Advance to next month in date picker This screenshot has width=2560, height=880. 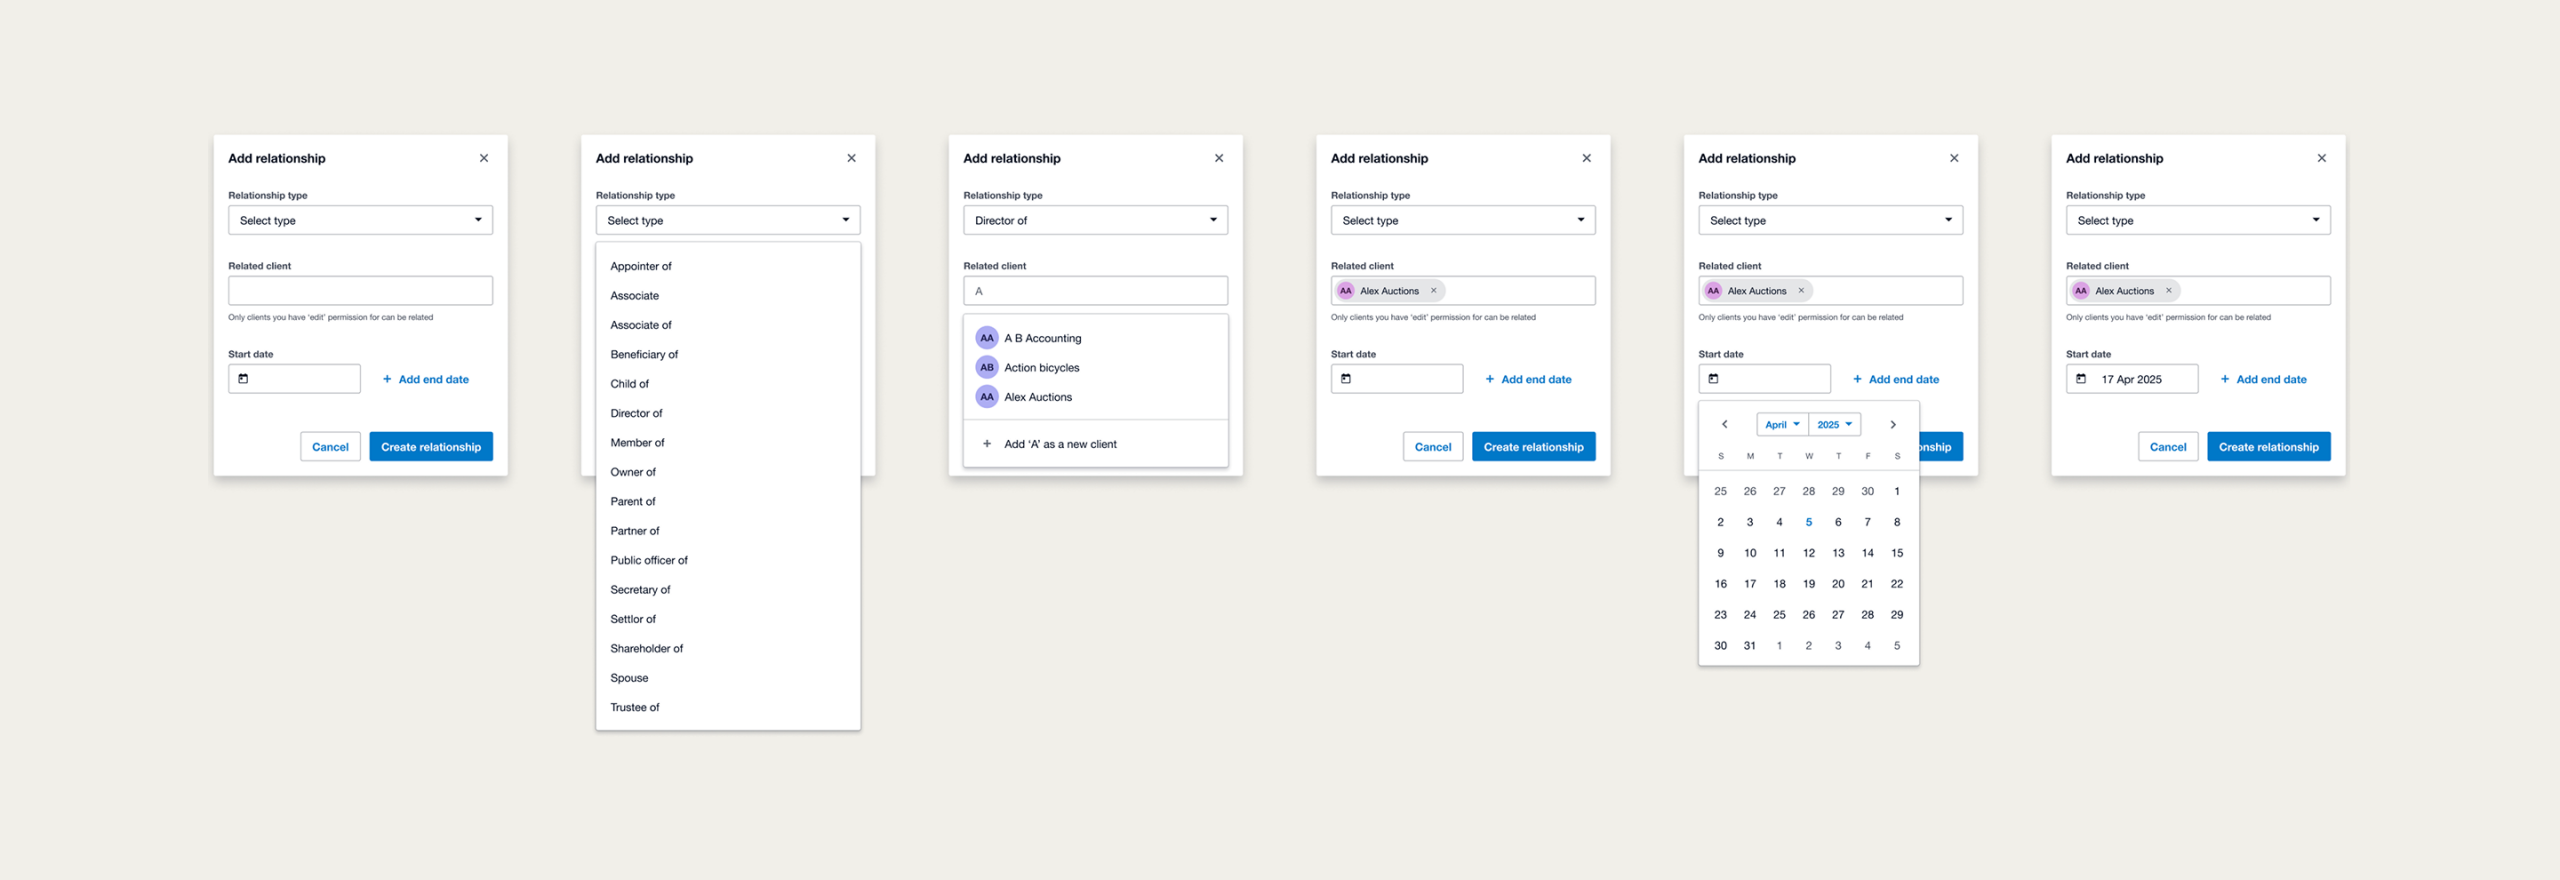(1893, 425)
